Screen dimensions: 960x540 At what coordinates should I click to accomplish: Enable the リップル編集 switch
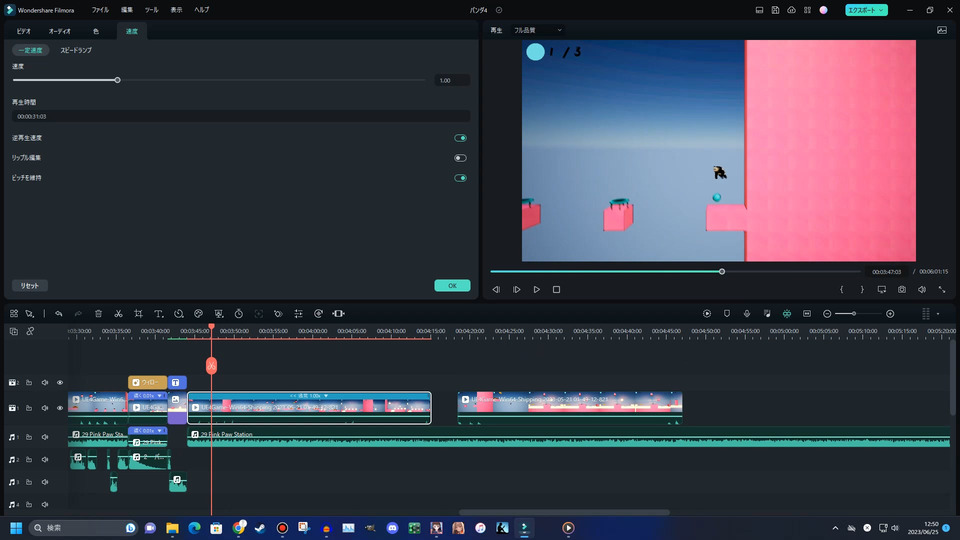point(460,158)
